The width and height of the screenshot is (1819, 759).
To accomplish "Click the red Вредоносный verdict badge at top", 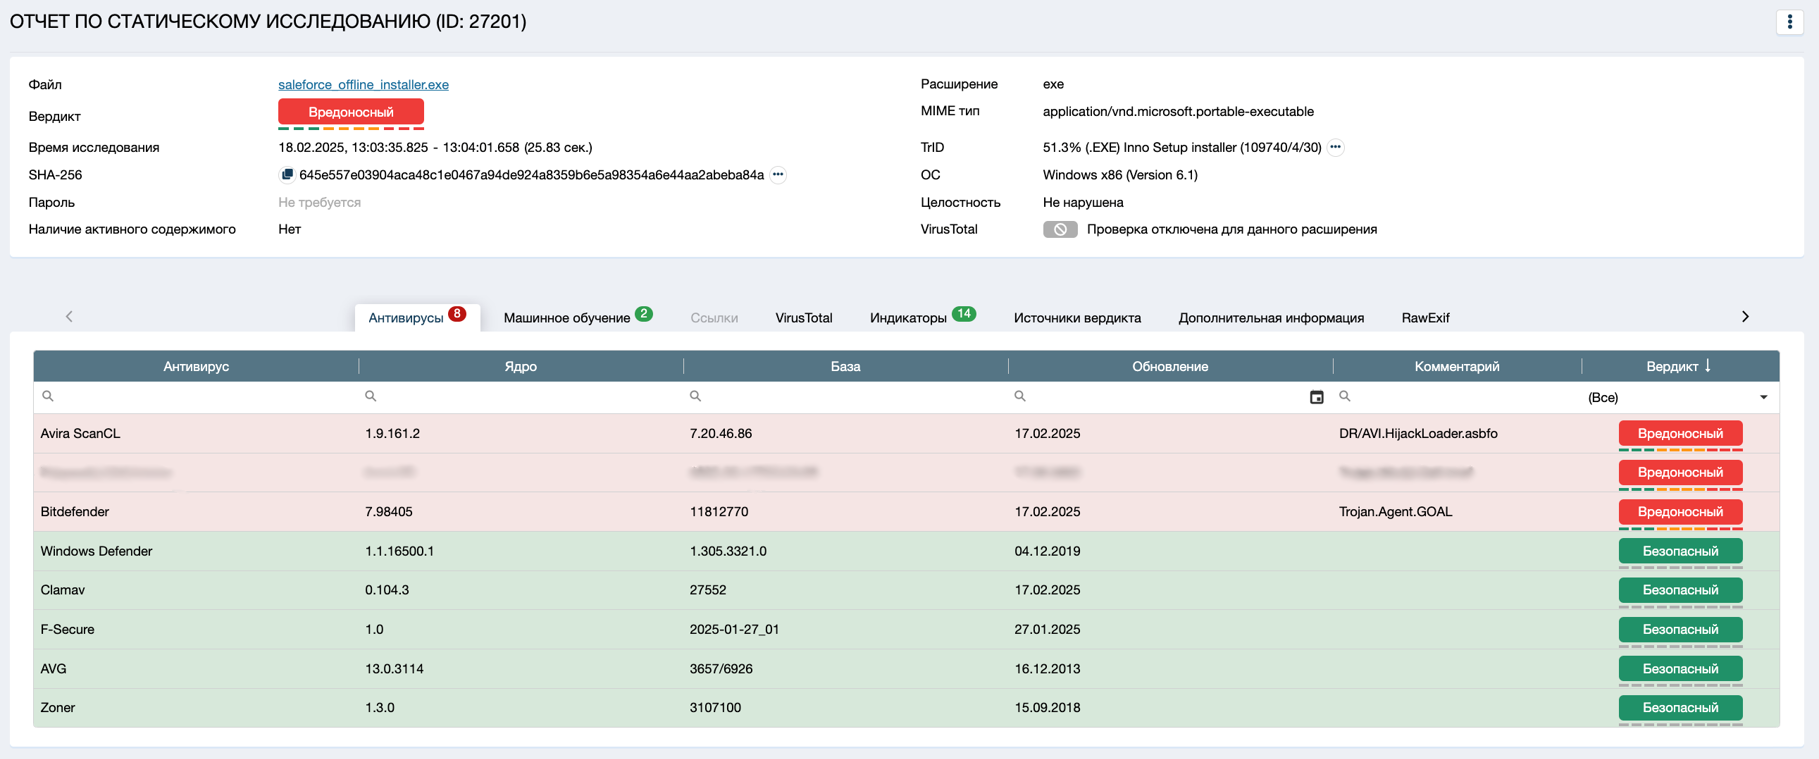I will point(351,112).
